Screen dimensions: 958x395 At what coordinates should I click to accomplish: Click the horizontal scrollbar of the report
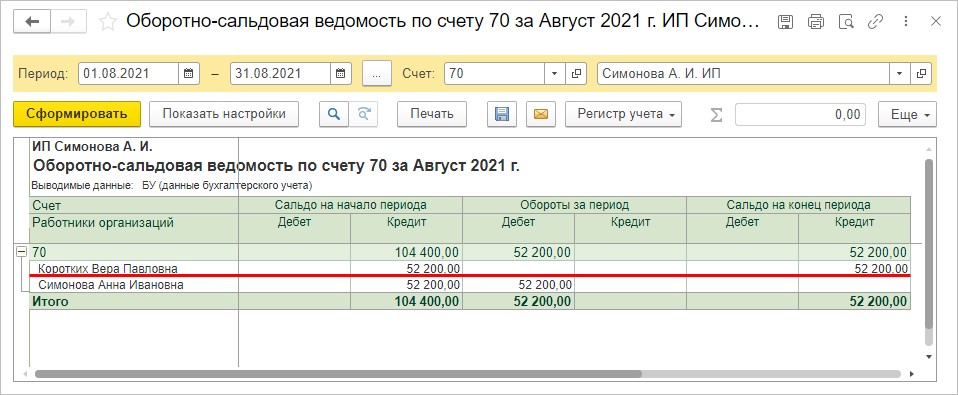coord(338,374)
